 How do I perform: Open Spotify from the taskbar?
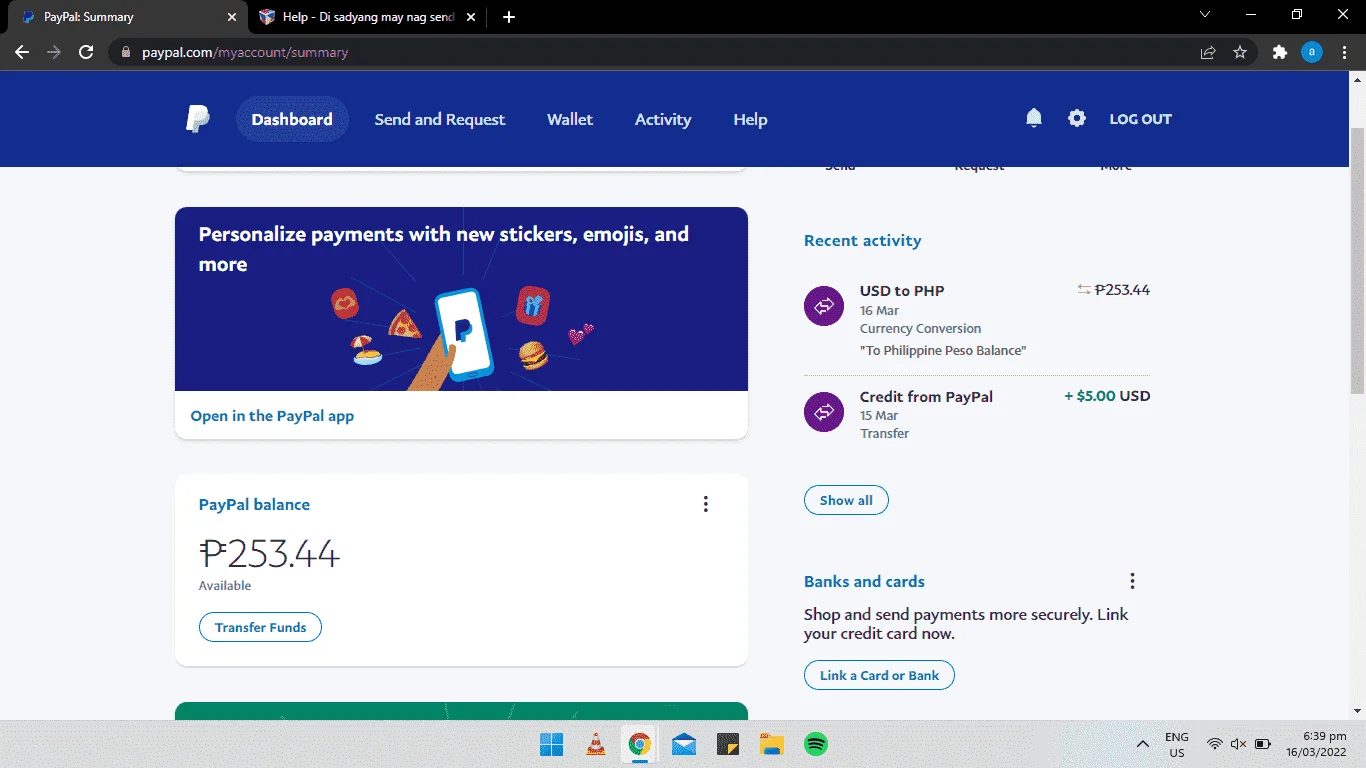click(x=816, y=744)
